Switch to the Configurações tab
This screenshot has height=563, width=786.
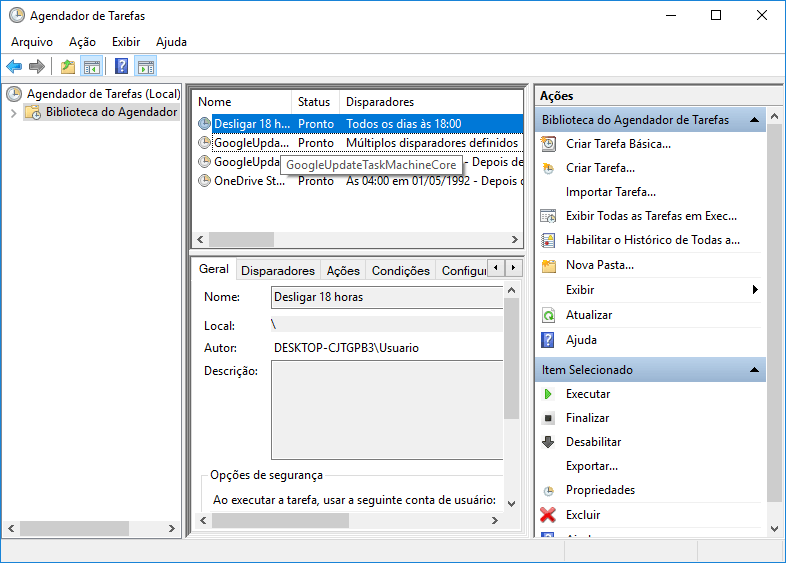463,271
